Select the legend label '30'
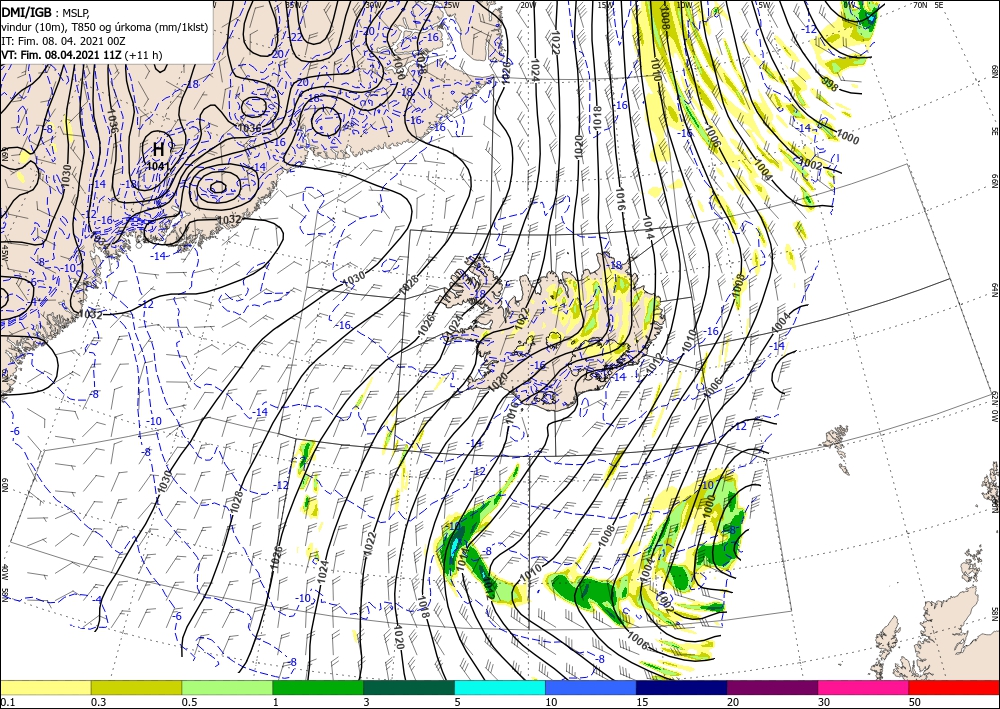The height and width of the screenshot is (709, 1000). [x=824, y=702]
